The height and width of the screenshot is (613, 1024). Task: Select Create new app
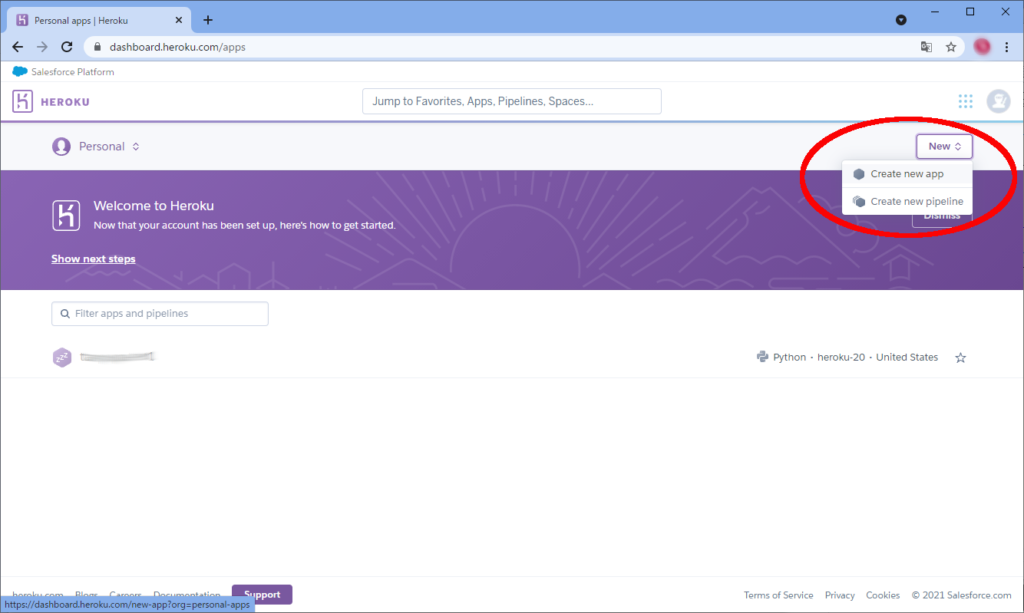click(906, 174)
